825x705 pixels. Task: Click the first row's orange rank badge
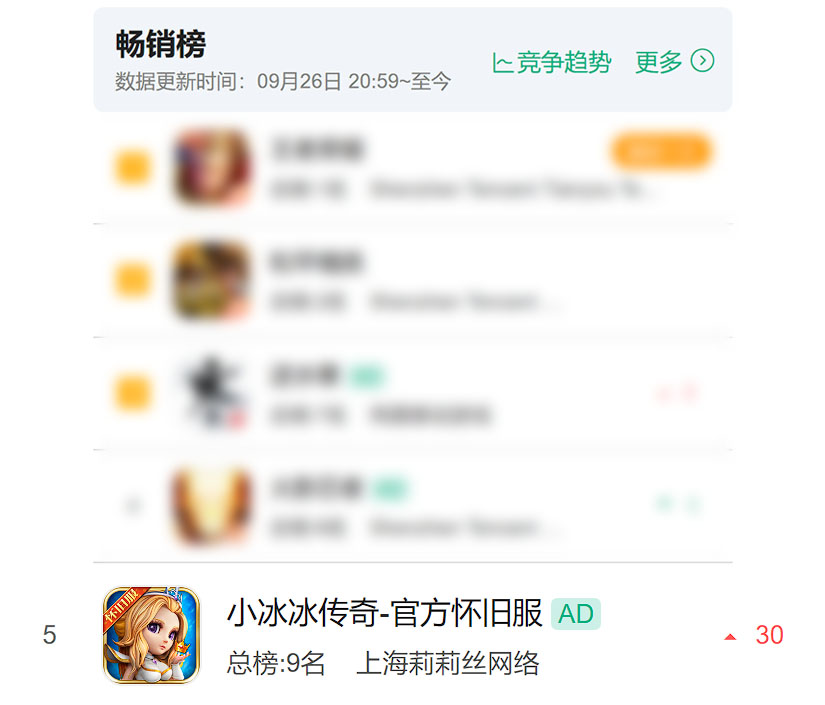133,168
